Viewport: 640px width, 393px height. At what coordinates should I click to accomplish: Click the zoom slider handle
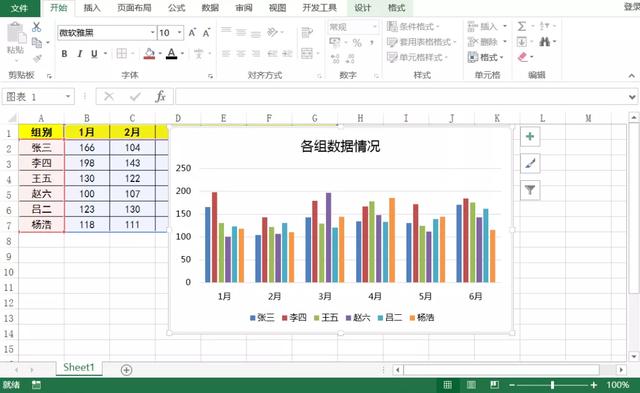552,384
